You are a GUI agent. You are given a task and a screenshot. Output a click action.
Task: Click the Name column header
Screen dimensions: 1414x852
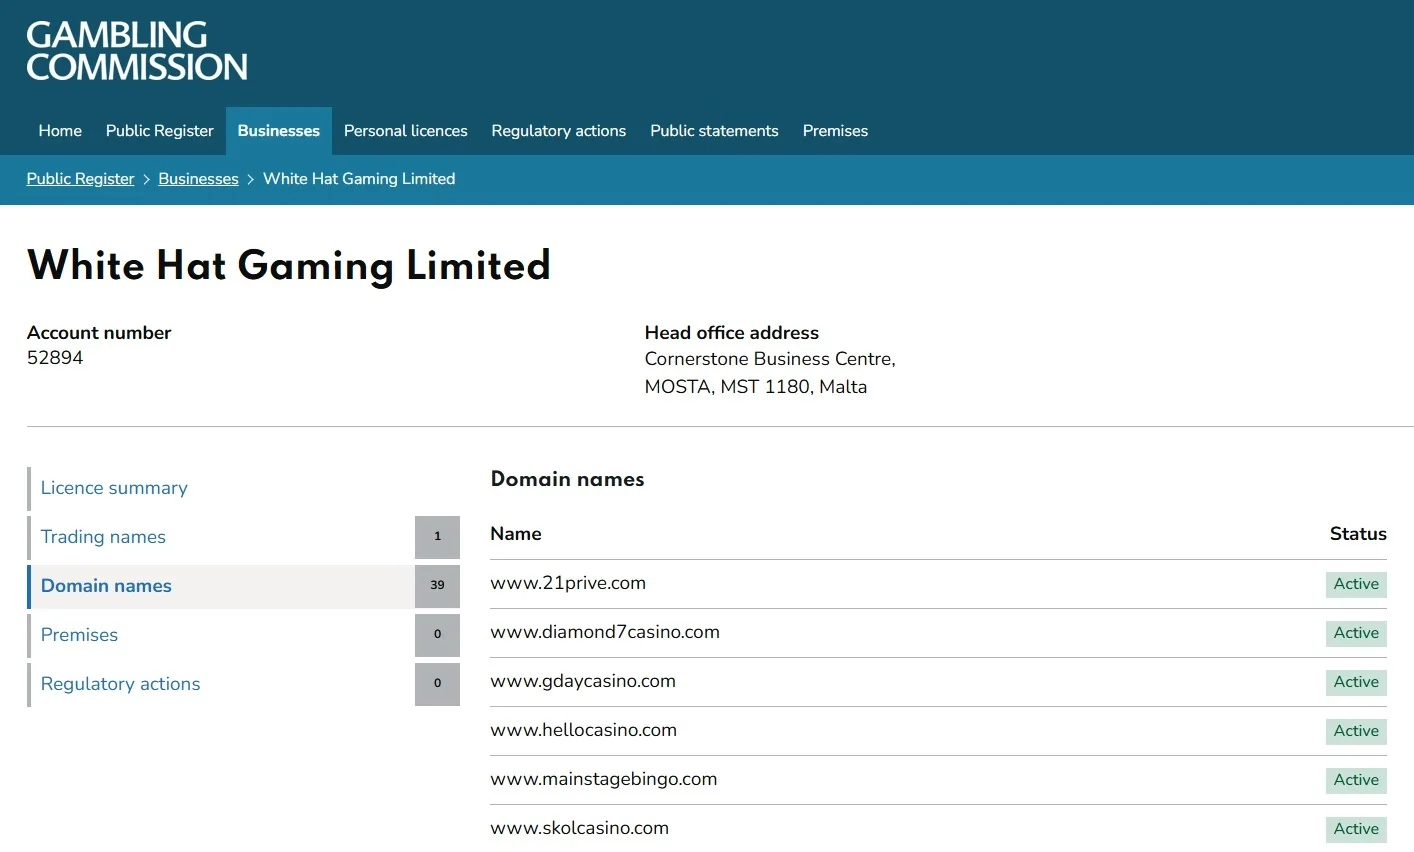coord(516,534)
